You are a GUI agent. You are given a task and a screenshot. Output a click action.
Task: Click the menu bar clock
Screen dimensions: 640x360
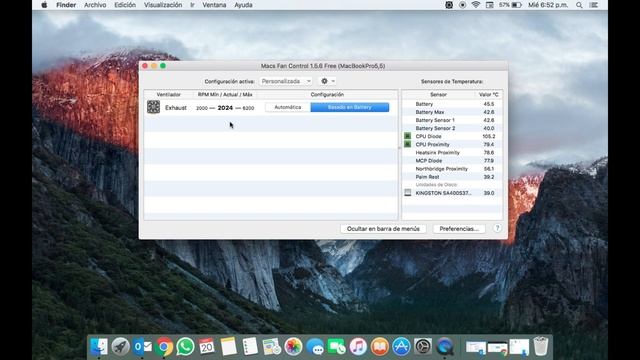pos(548,5)
